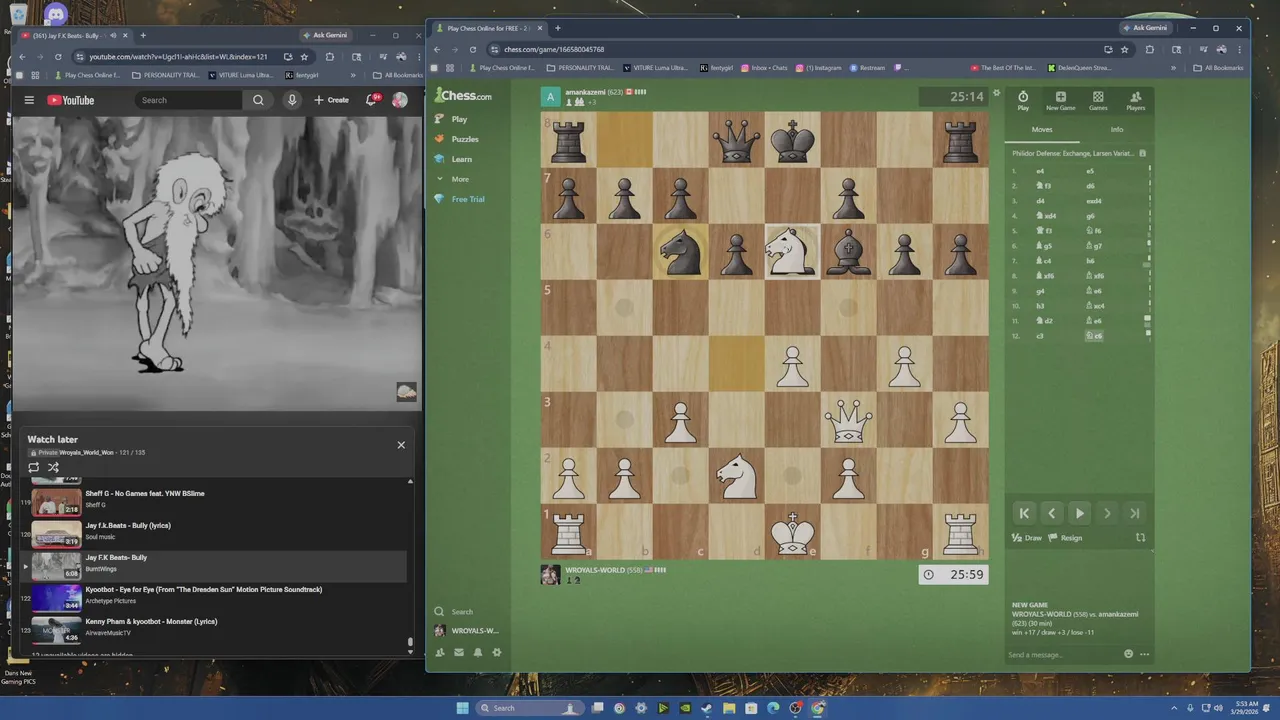This screenshot has width=1280, height=720.
Task: Open messages envelope in chess.com sidebar
Action: (459, 653)
